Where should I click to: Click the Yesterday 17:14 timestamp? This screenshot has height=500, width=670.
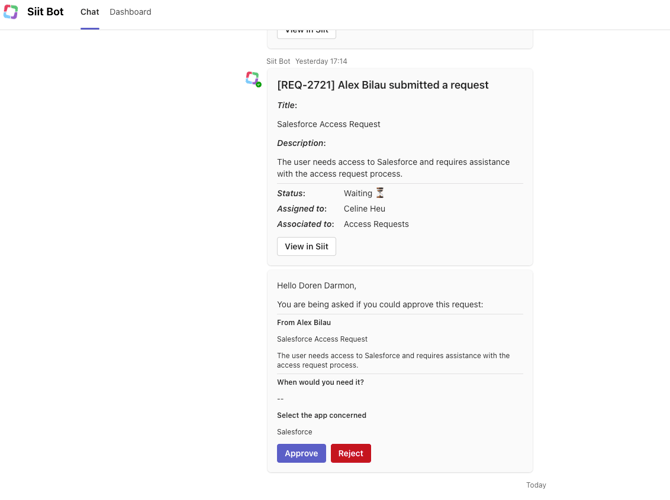pos(321,61)
